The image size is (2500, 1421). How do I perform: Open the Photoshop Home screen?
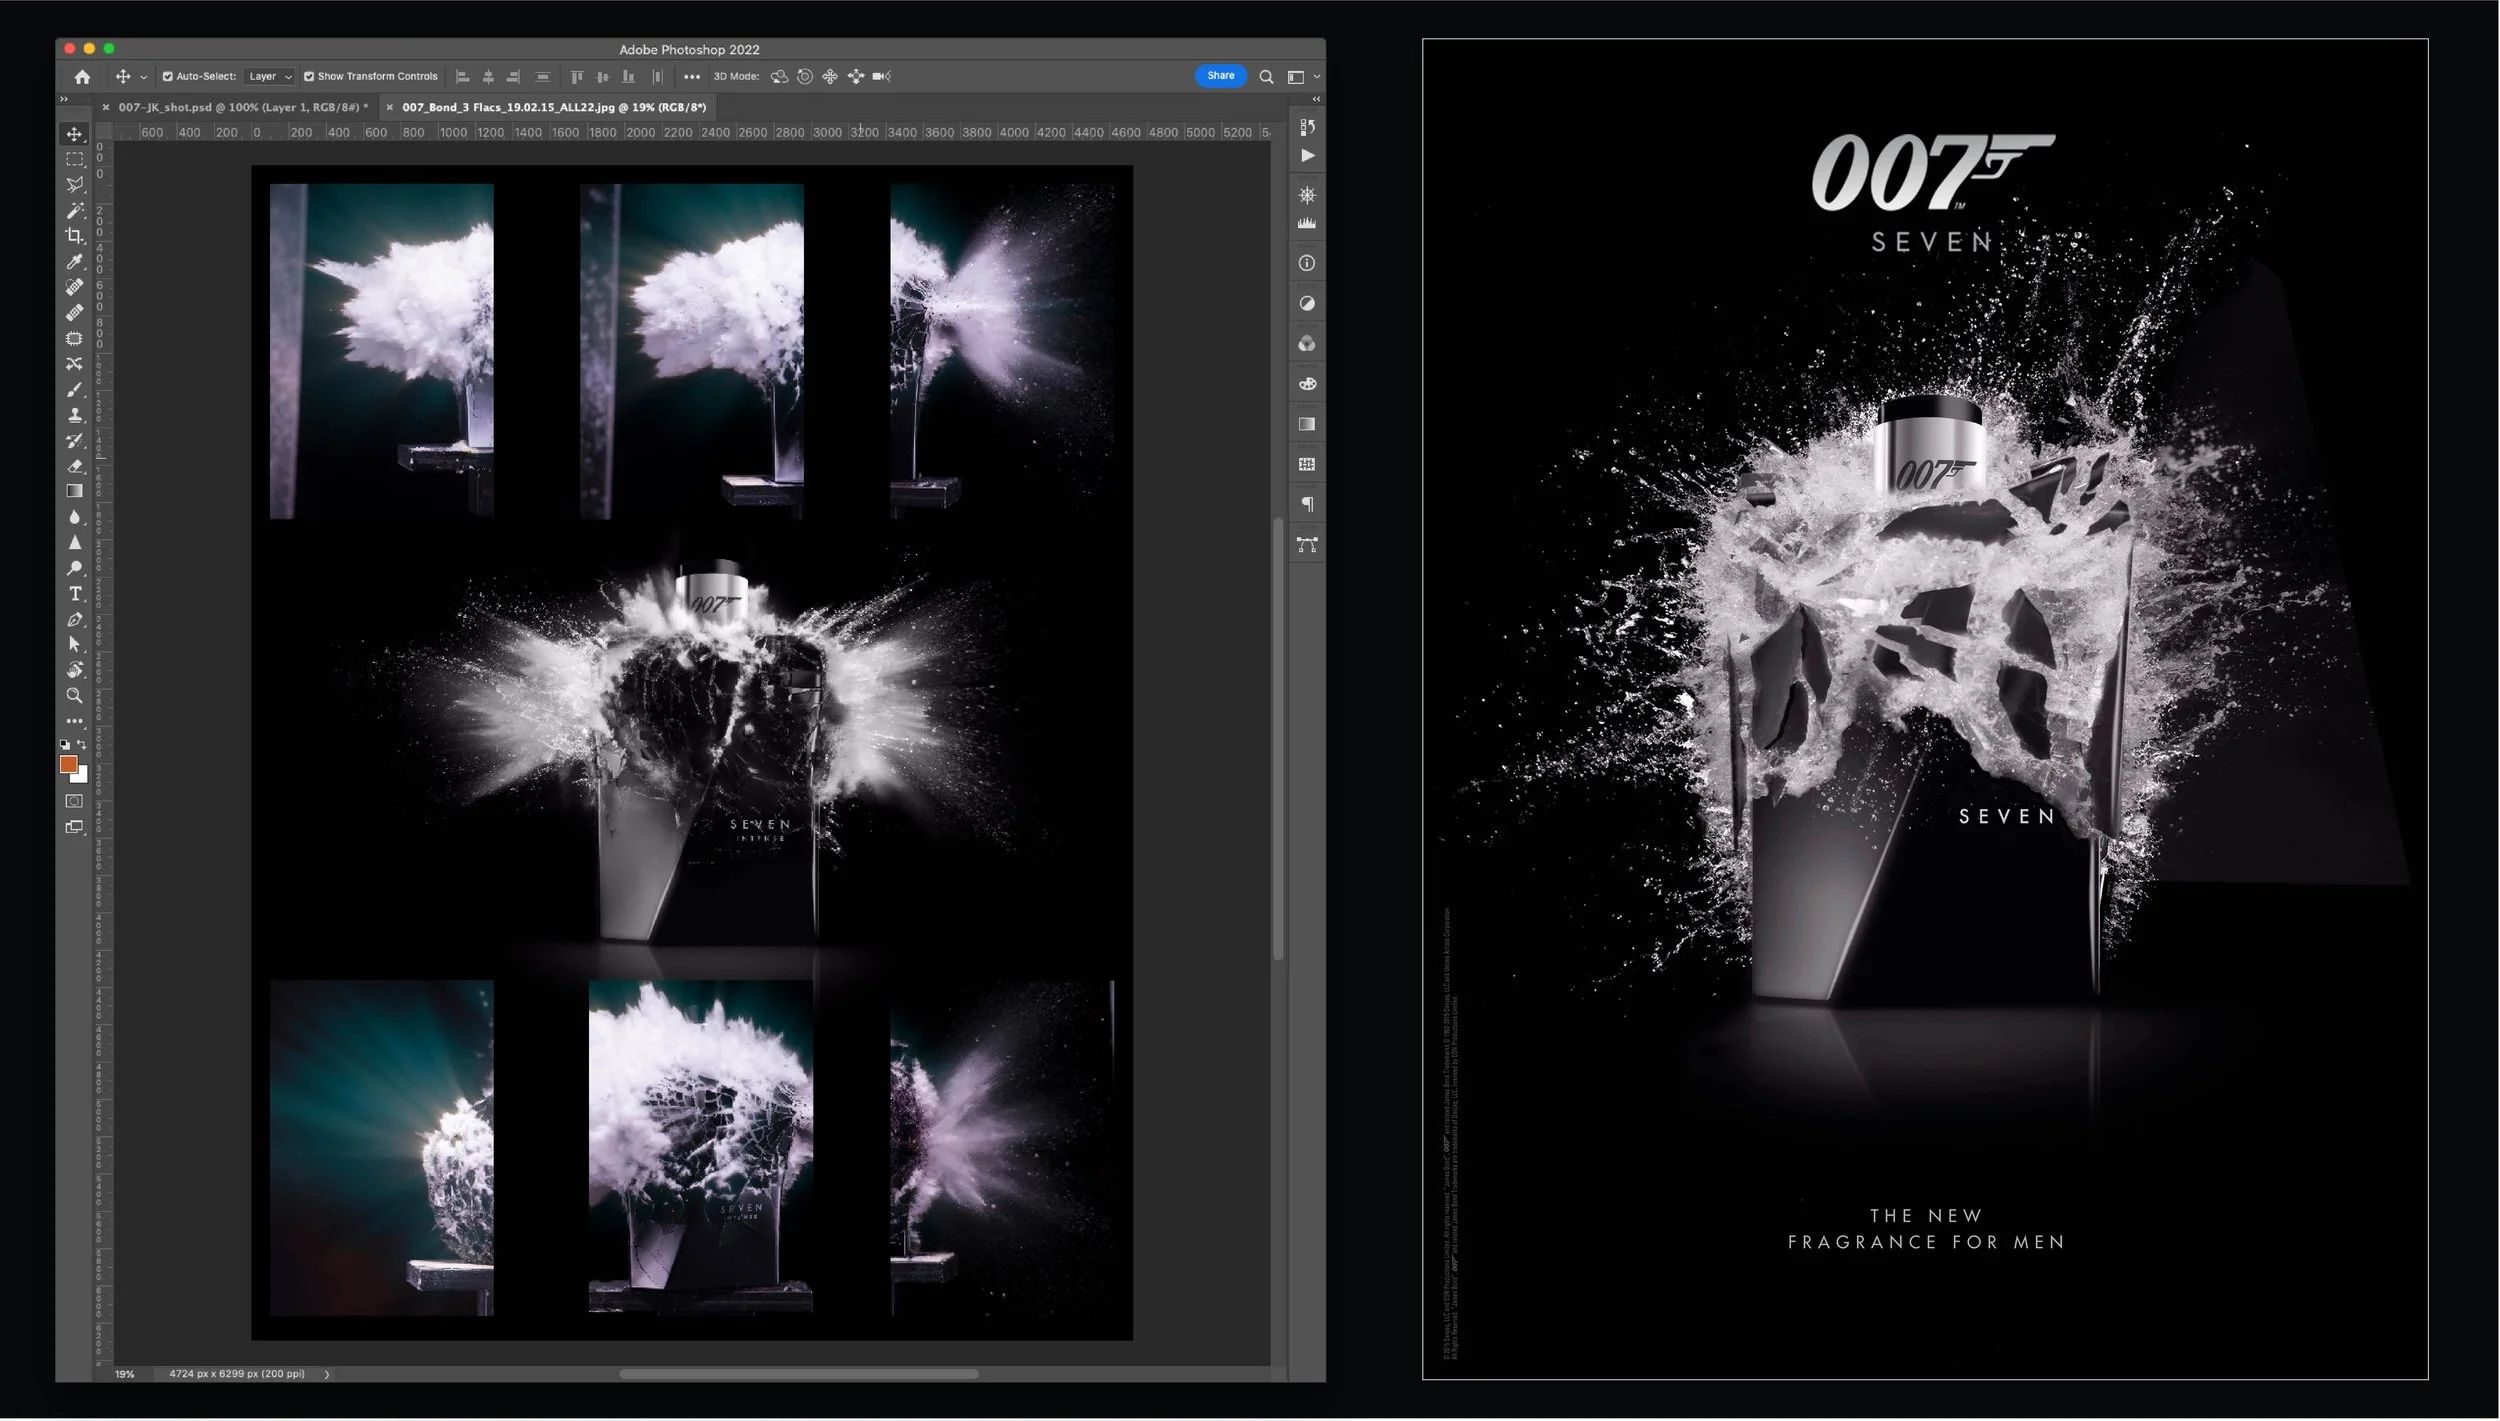point(82,76)
